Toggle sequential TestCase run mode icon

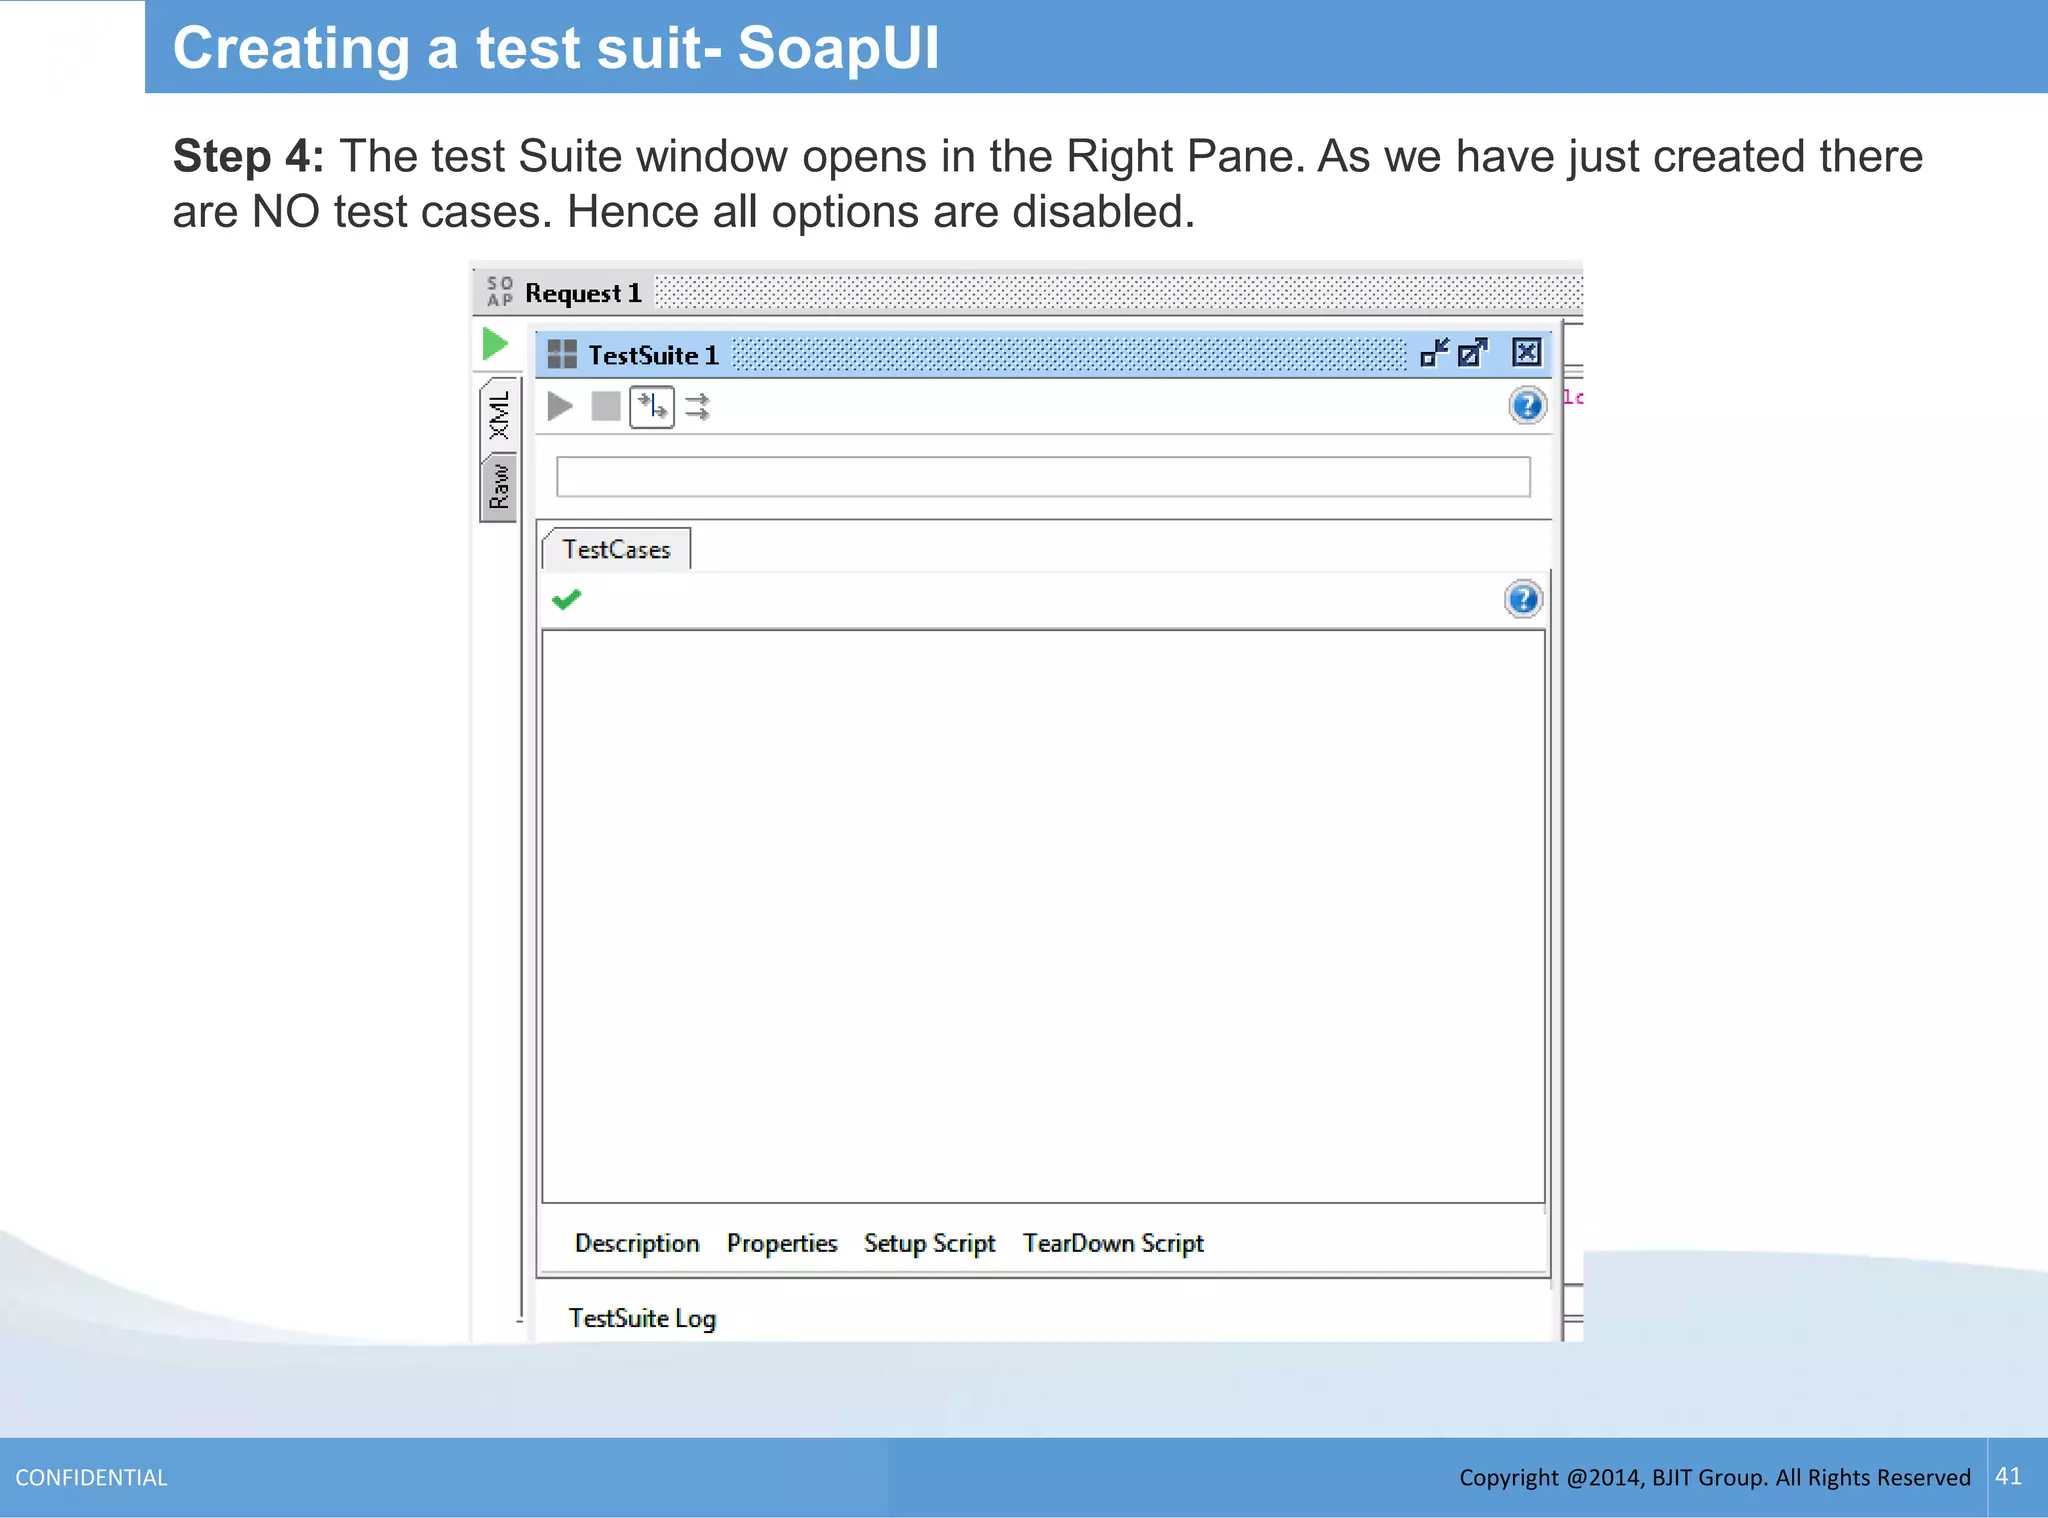tap(652, 407)
